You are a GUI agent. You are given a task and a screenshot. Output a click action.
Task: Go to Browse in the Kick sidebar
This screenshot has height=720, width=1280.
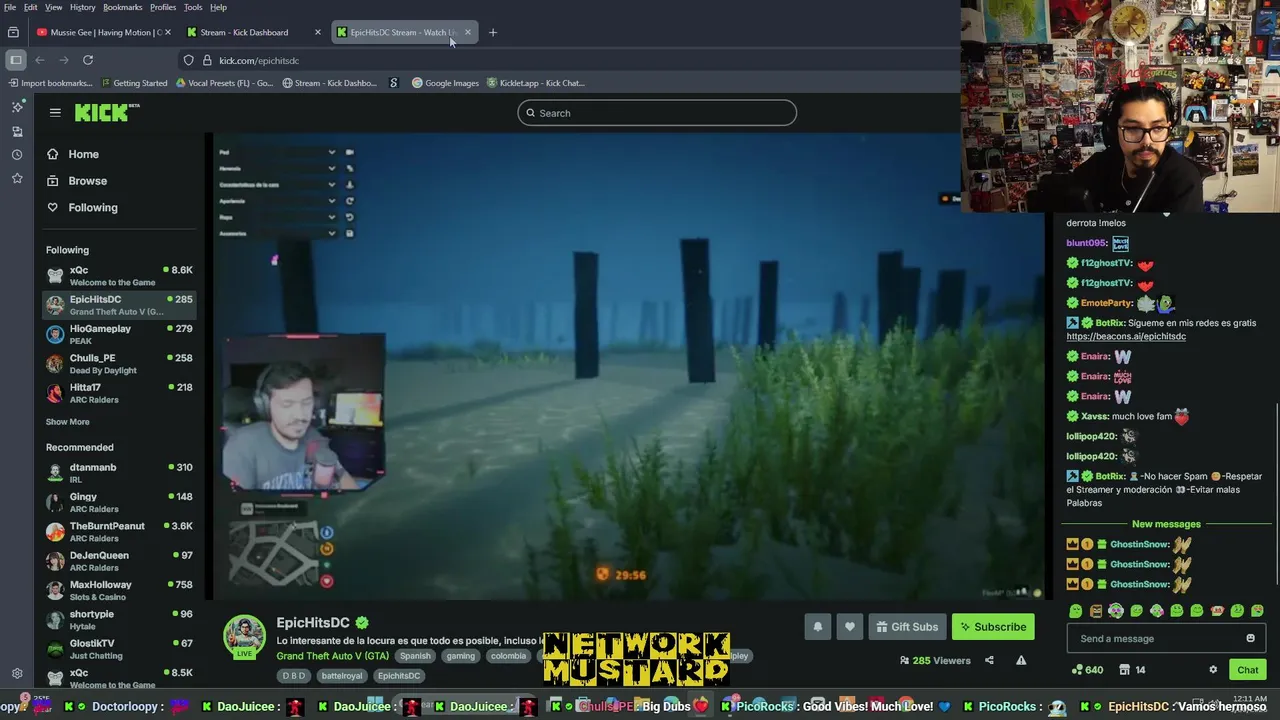pos(88,181)
